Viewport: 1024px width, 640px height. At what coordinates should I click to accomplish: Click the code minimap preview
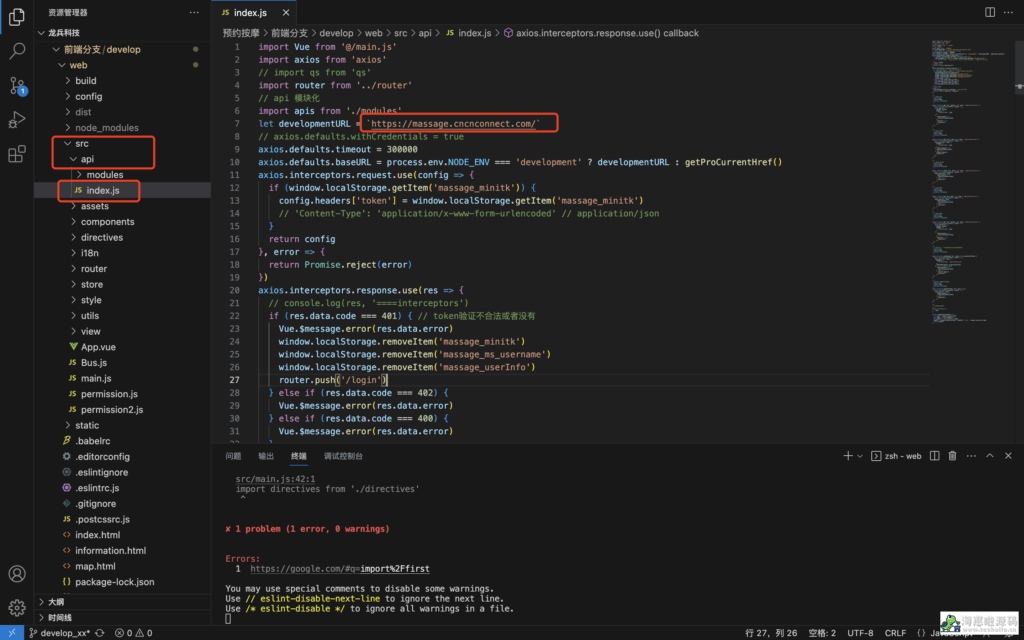970,183
